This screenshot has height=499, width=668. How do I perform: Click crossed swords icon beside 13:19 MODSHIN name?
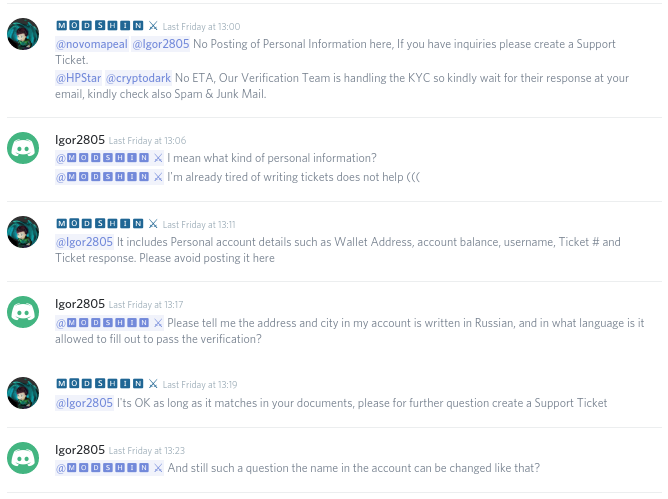tap(153, 384)
